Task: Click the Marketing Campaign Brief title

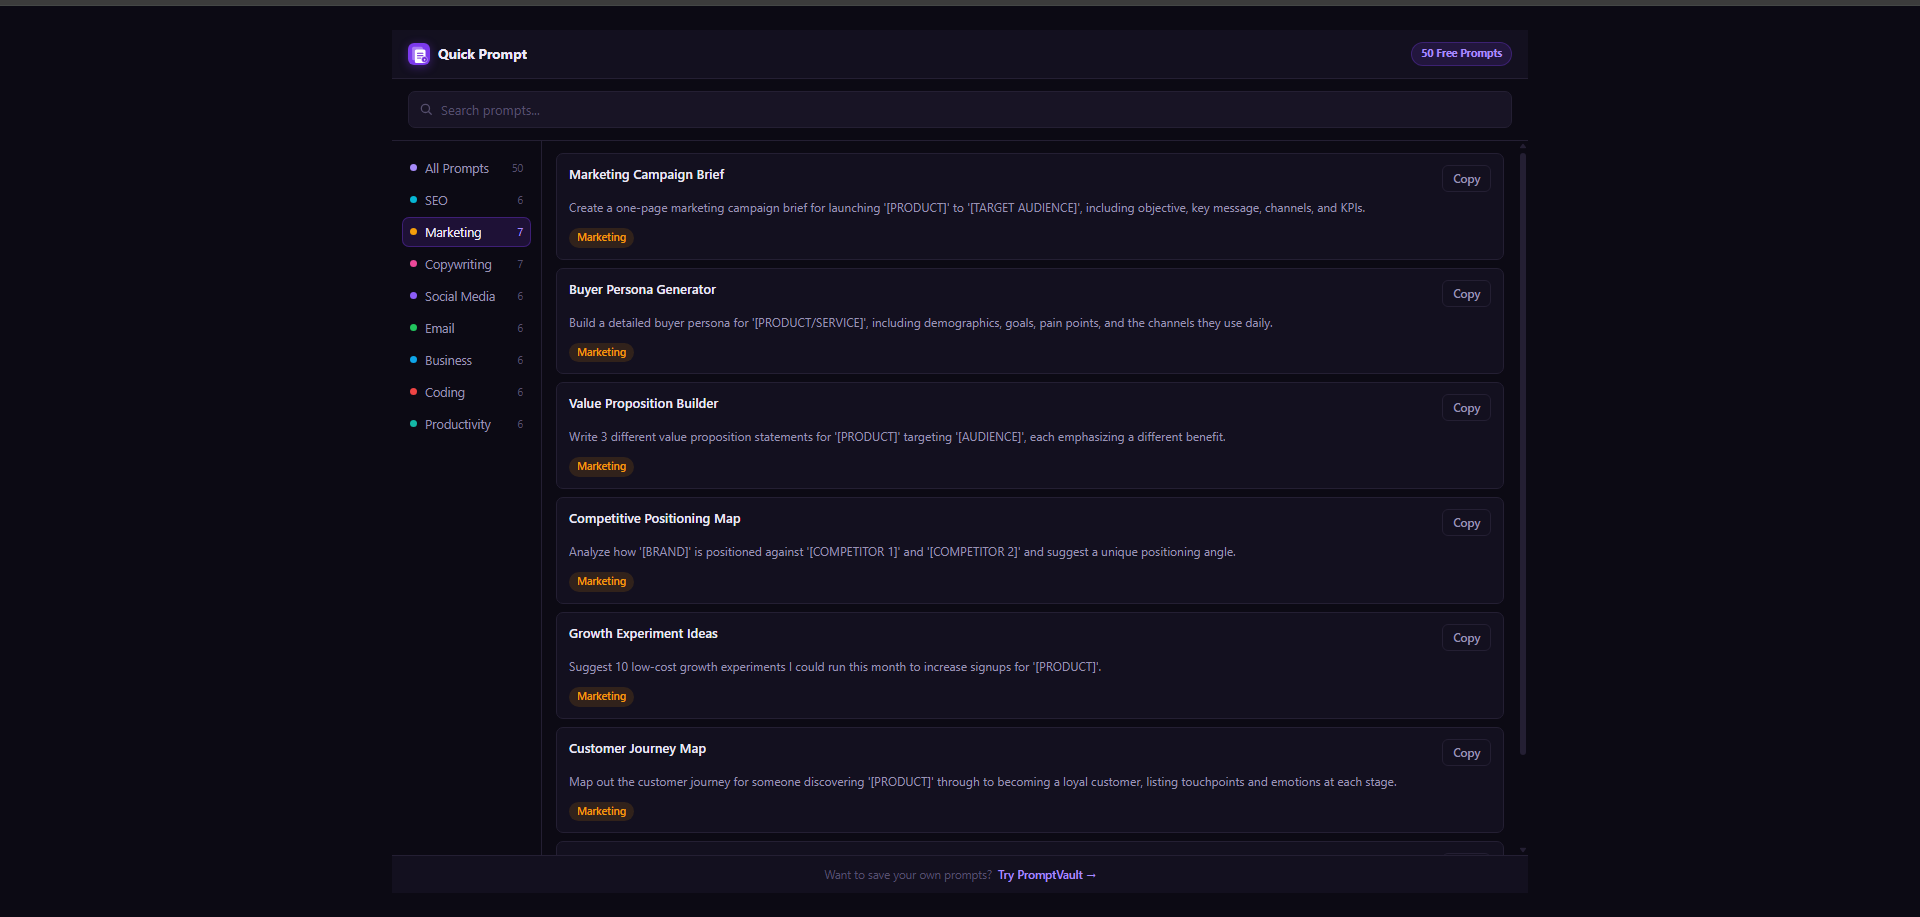Action: tap(647, 174)
